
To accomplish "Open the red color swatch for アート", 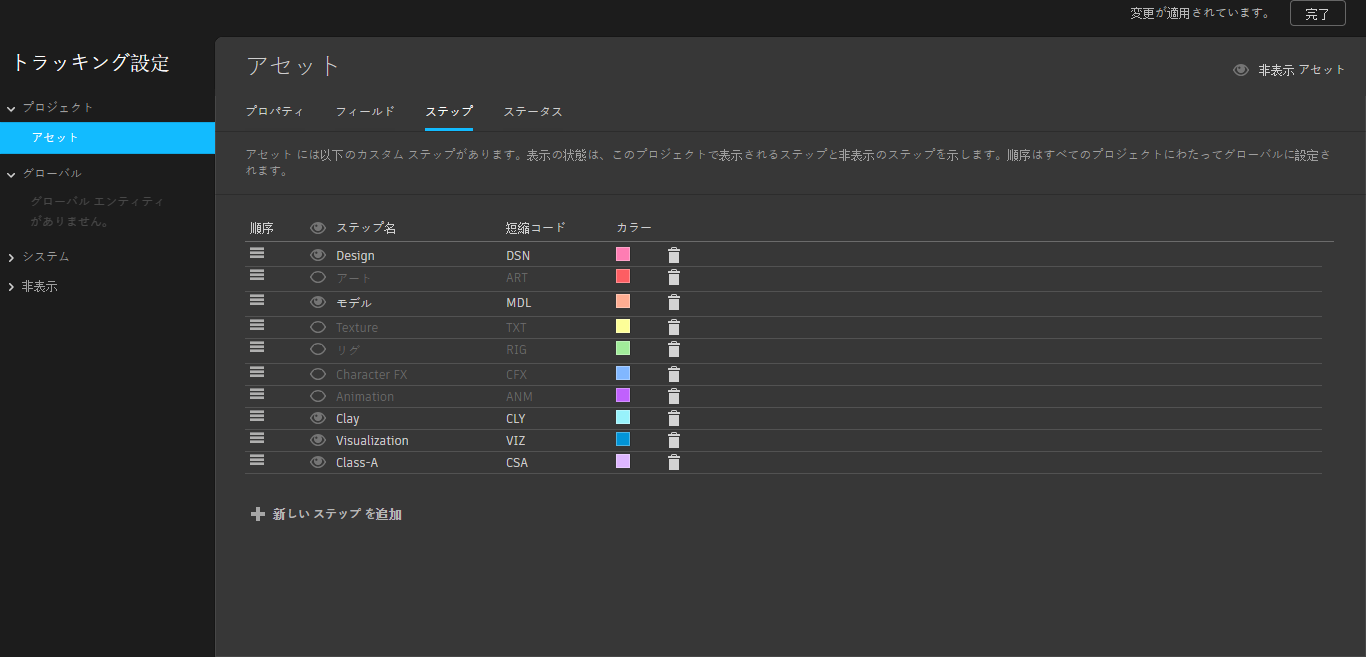I will (623, 277).
